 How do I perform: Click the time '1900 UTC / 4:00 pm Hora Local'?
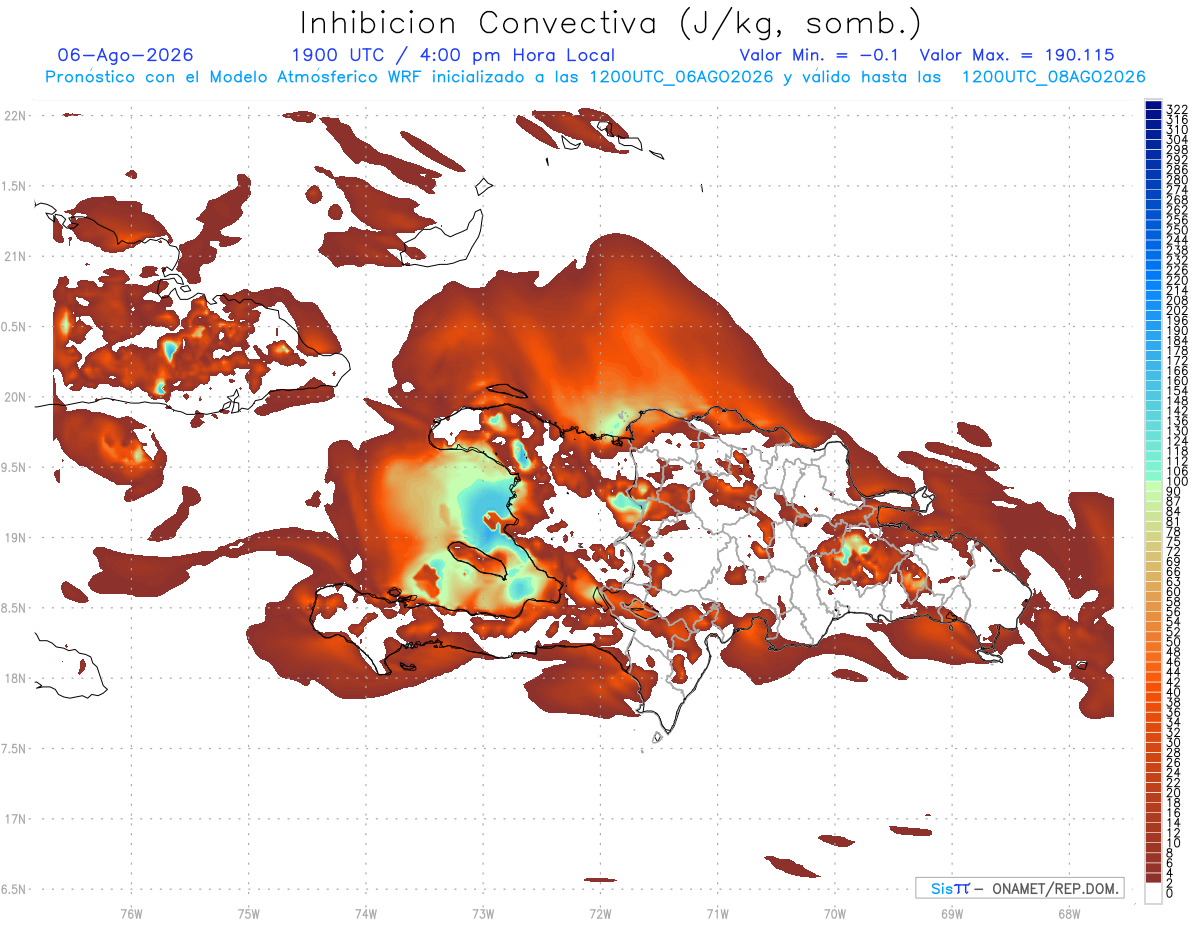coord(453,55)
